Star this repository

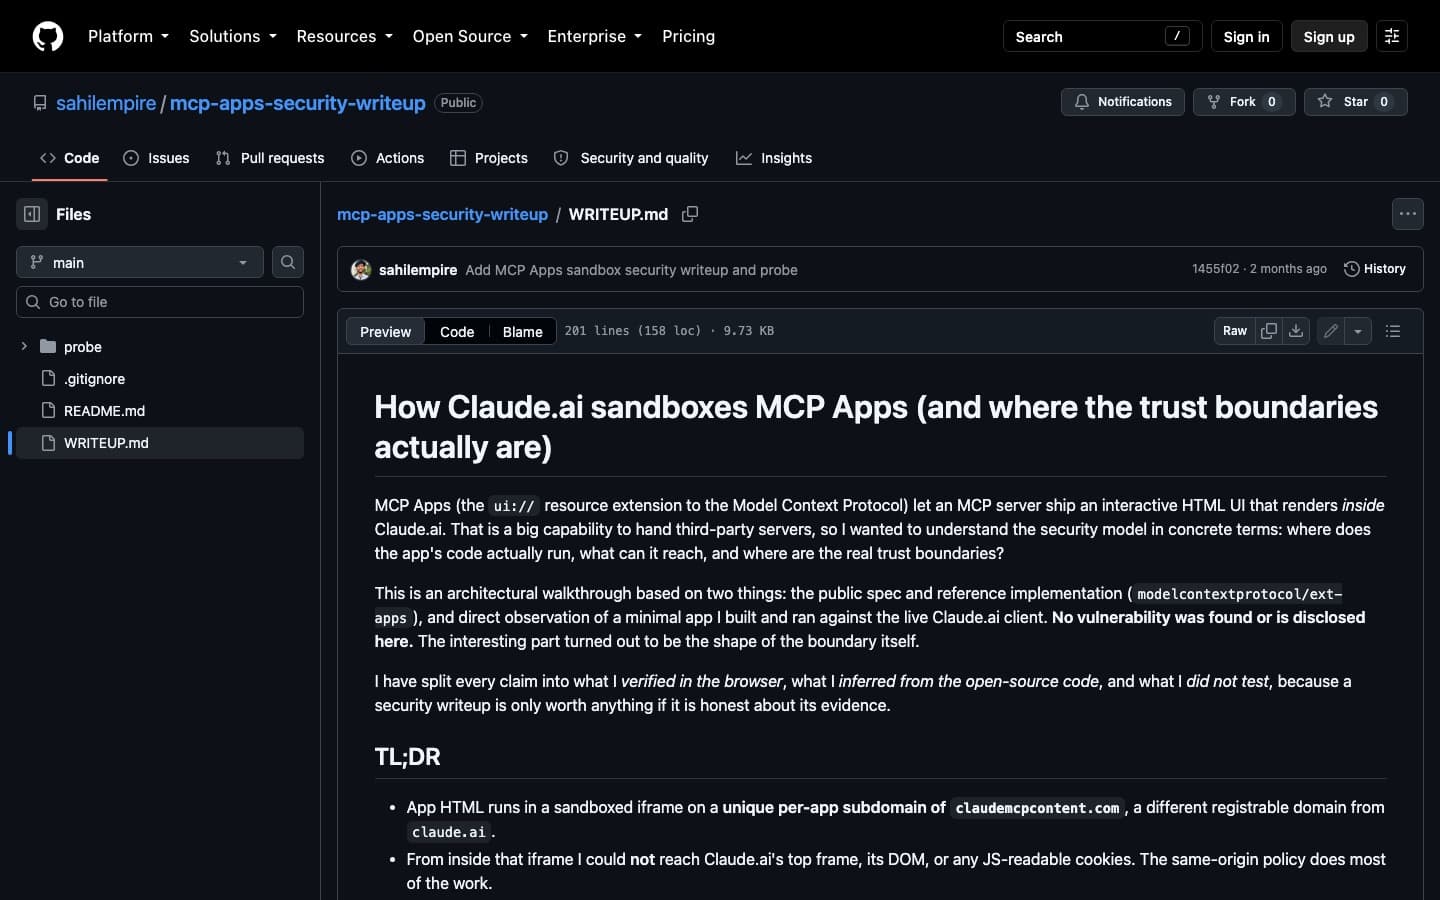[x=1355, y=102]
